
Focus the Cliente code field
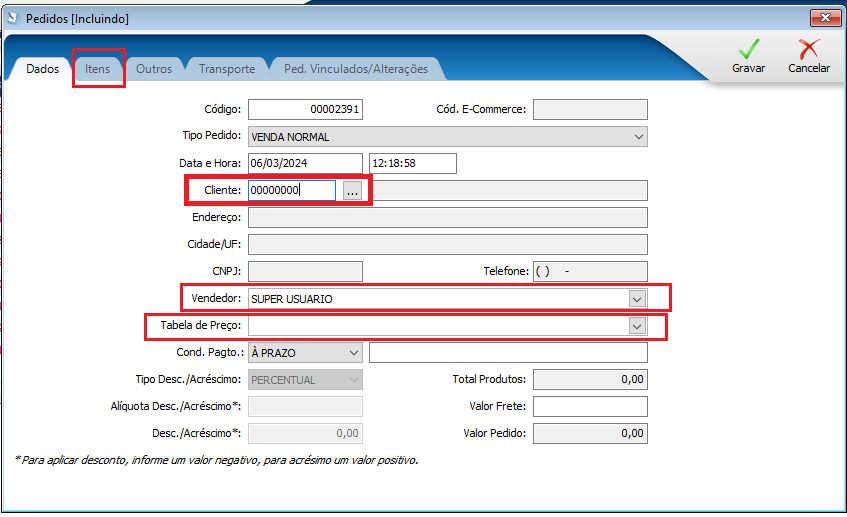point(292,190)
